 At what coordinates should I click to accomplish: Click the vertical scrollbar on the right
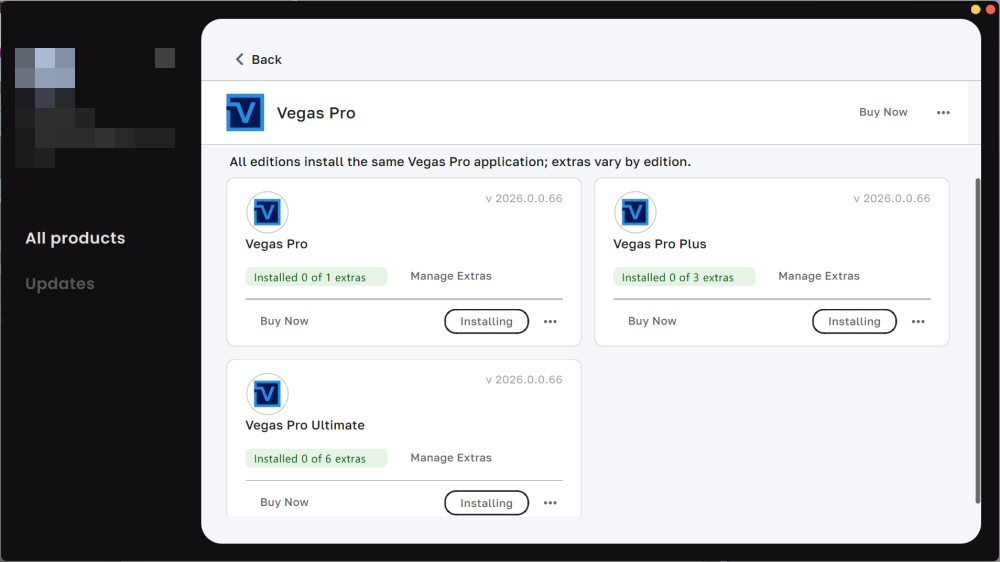point(977,340)
